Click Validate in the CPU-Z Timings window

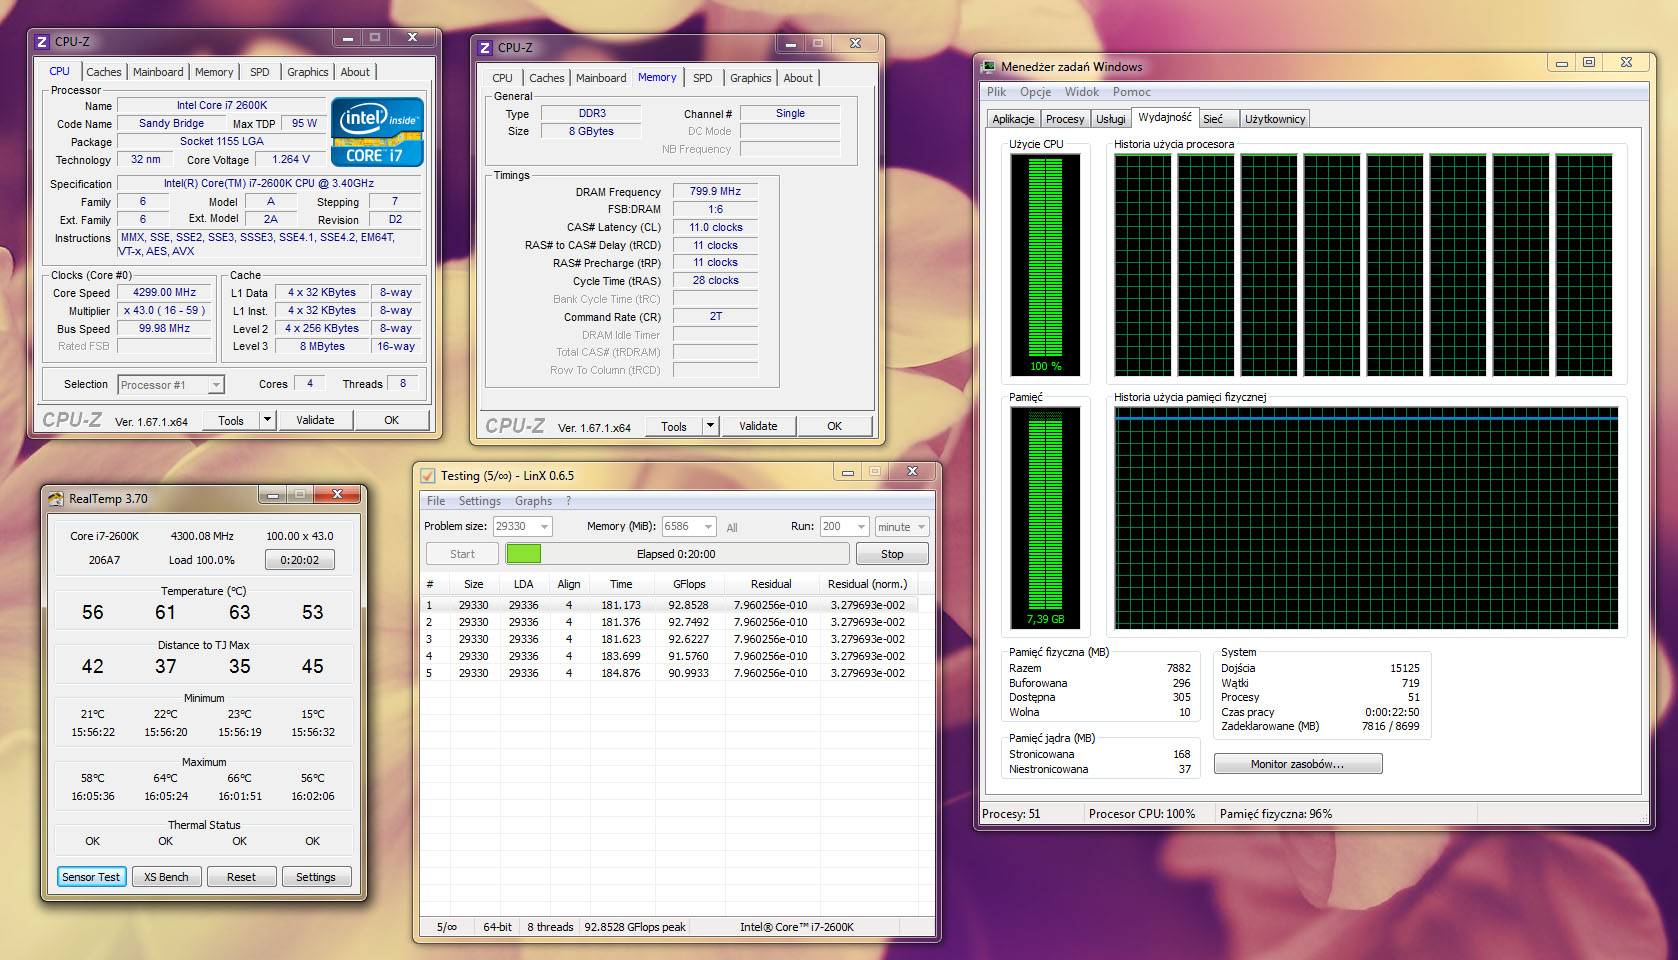click(x=758, y=427)
